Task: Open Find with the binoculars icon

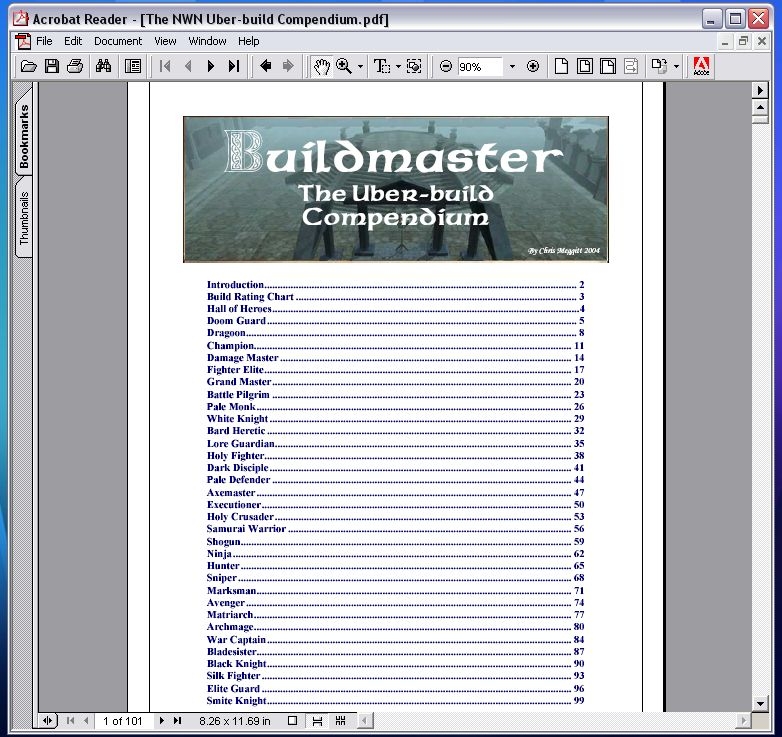Action: pos(103,66)
